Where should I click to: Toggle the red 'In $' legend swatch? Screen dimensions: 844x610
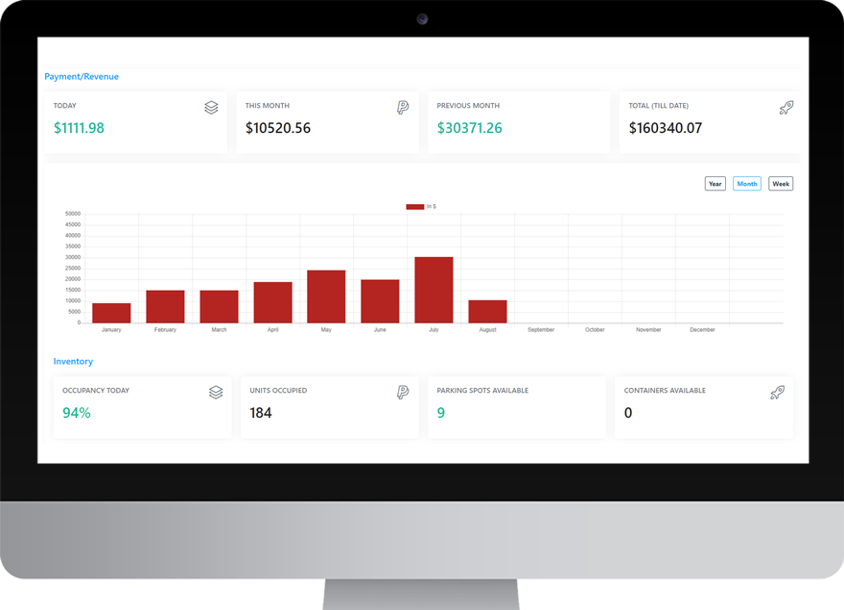tap(414, 207)
